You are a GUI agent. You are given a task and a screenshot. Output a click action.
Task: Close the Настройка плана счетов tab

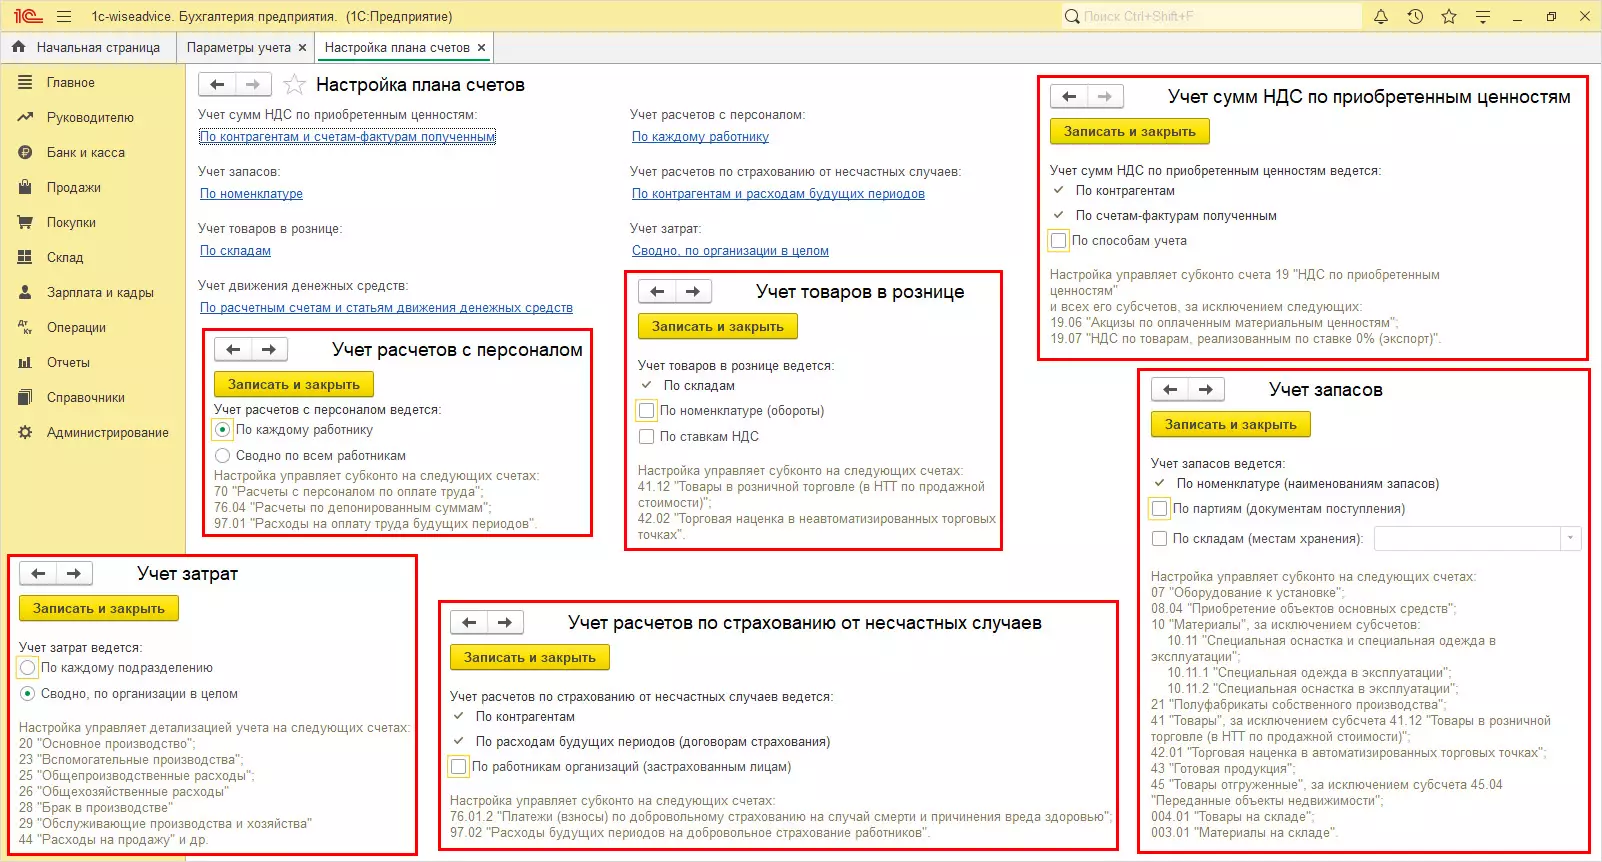tap(481, 47)
